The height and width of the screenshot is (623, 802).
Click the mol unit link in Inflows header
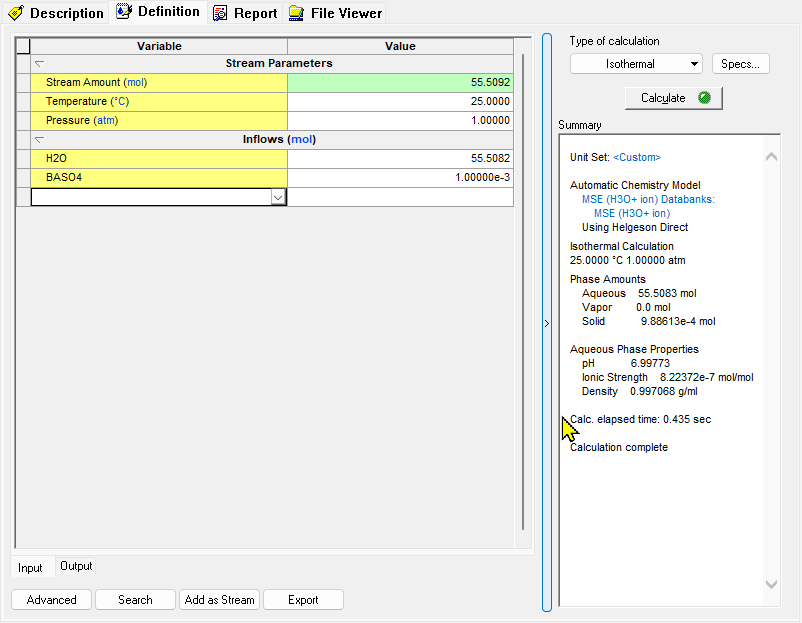pyautogui.click(x=302, y=140)
